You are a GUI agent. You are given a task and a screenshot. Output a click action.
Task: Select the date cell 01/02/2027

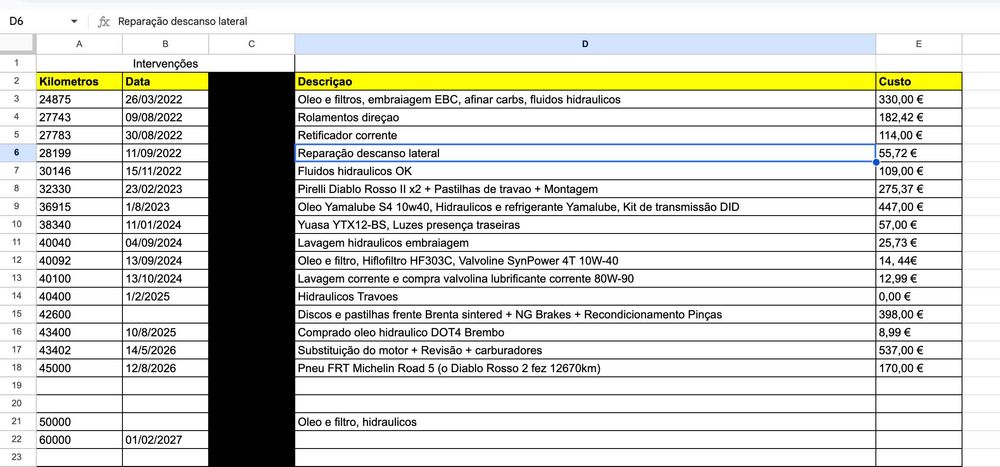tap(165, 440)
